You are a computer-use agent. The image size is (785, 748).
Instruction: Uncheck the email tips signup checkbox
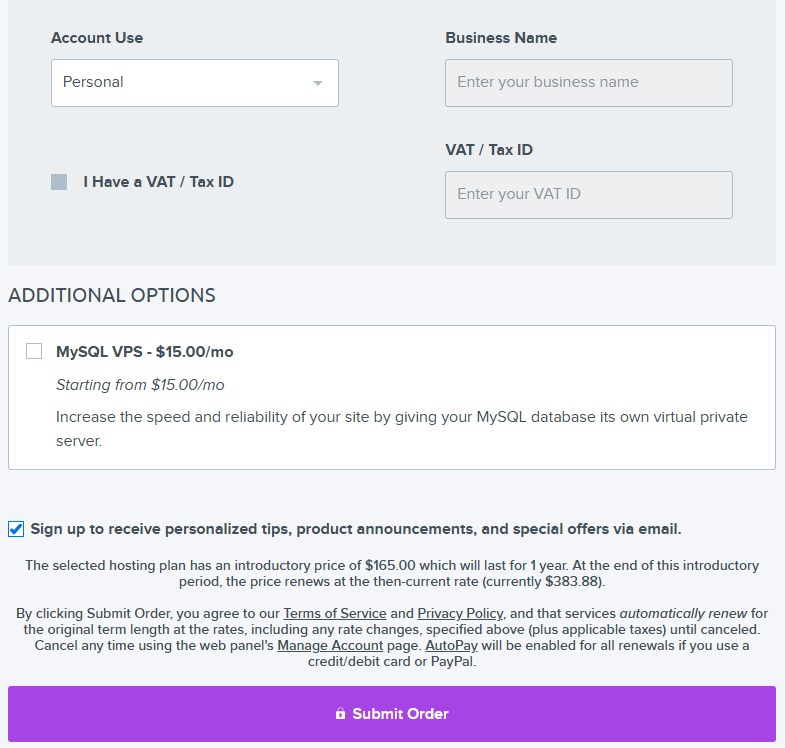click(x=16, y=529)
